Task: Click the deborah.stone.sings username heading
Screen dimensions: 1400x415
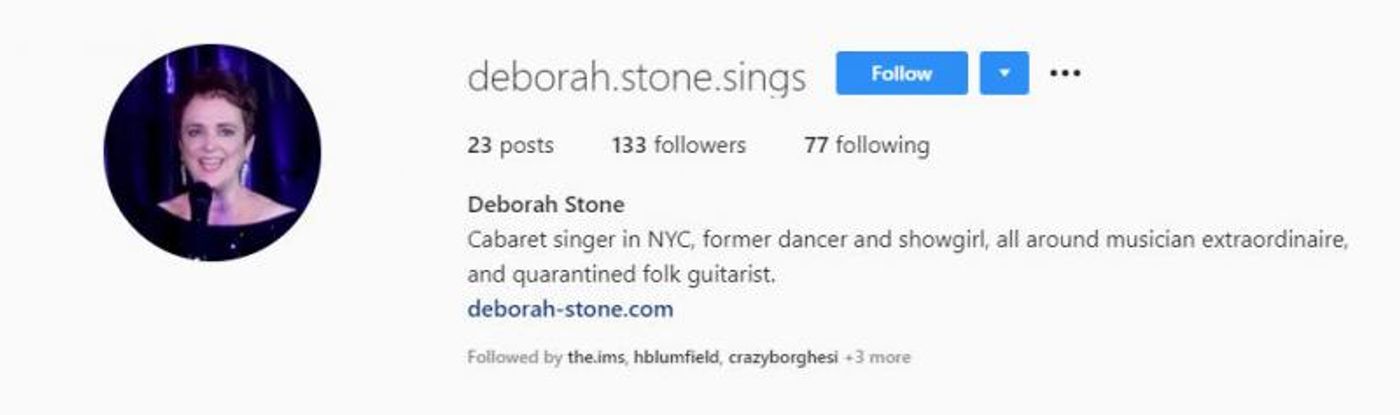Action: (636, 77)
